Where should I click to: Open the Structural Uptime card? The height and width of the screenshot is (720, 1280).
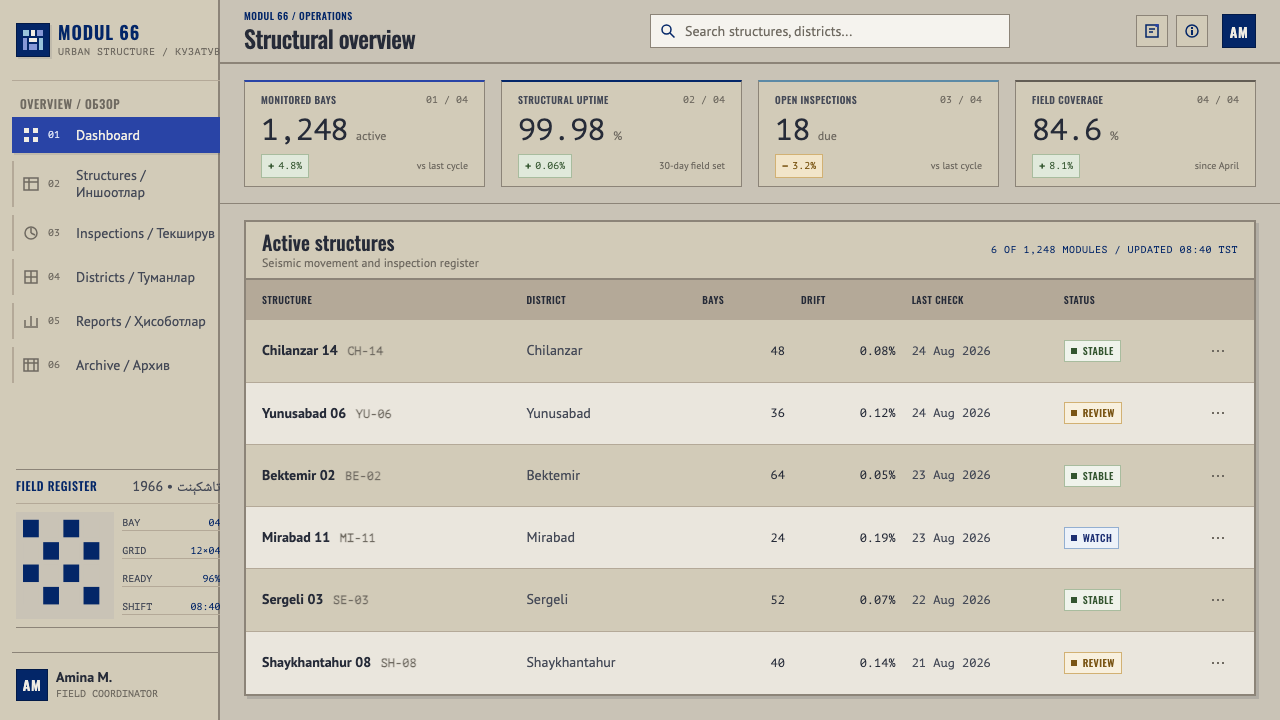(x=621, y=134)
